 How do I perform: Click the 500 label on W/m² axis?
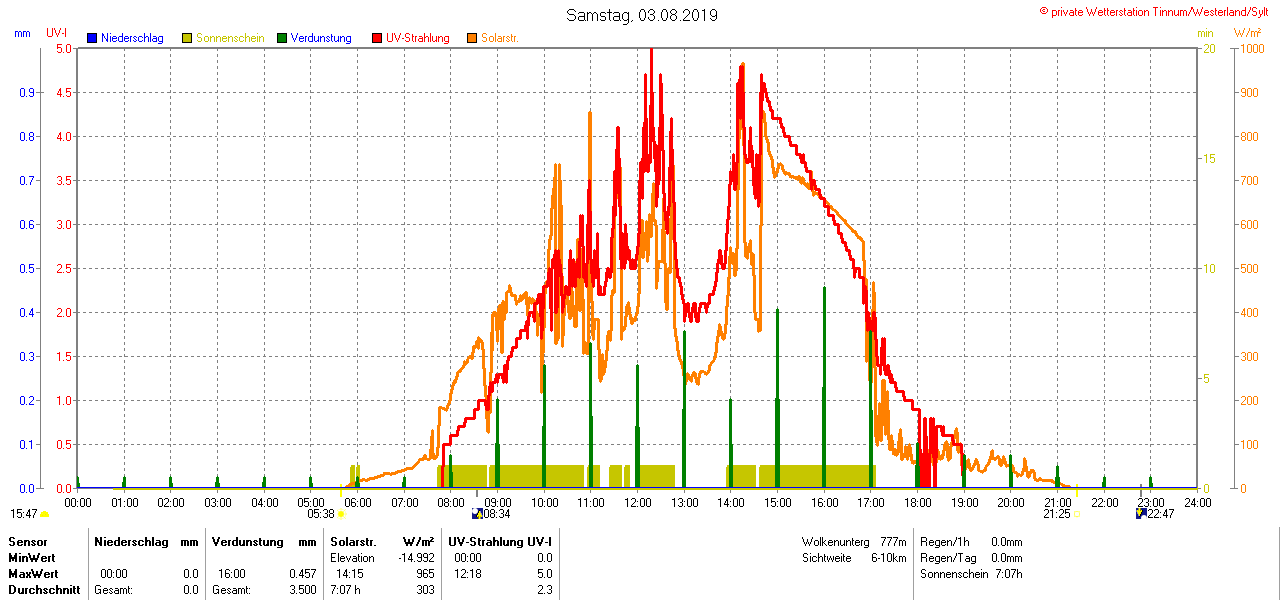[x=1249, y=268]
